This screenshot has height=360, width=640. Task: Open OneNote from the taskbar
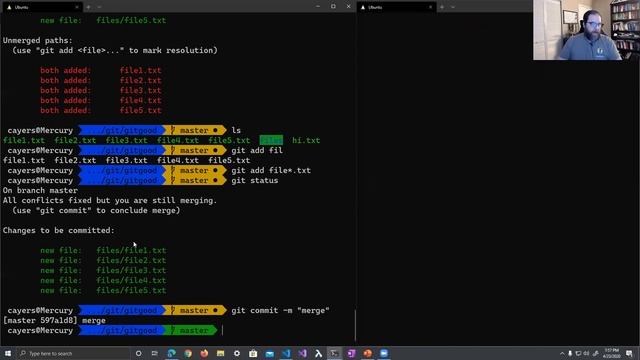click(351, 353)
